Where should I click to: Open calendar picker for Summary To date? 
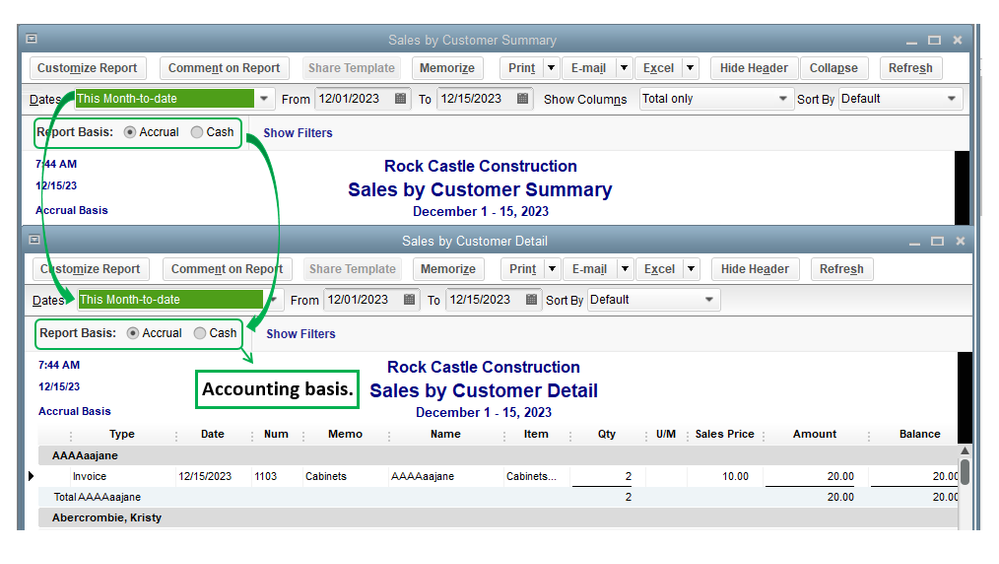pyautogui.click(x=522, y=99)
